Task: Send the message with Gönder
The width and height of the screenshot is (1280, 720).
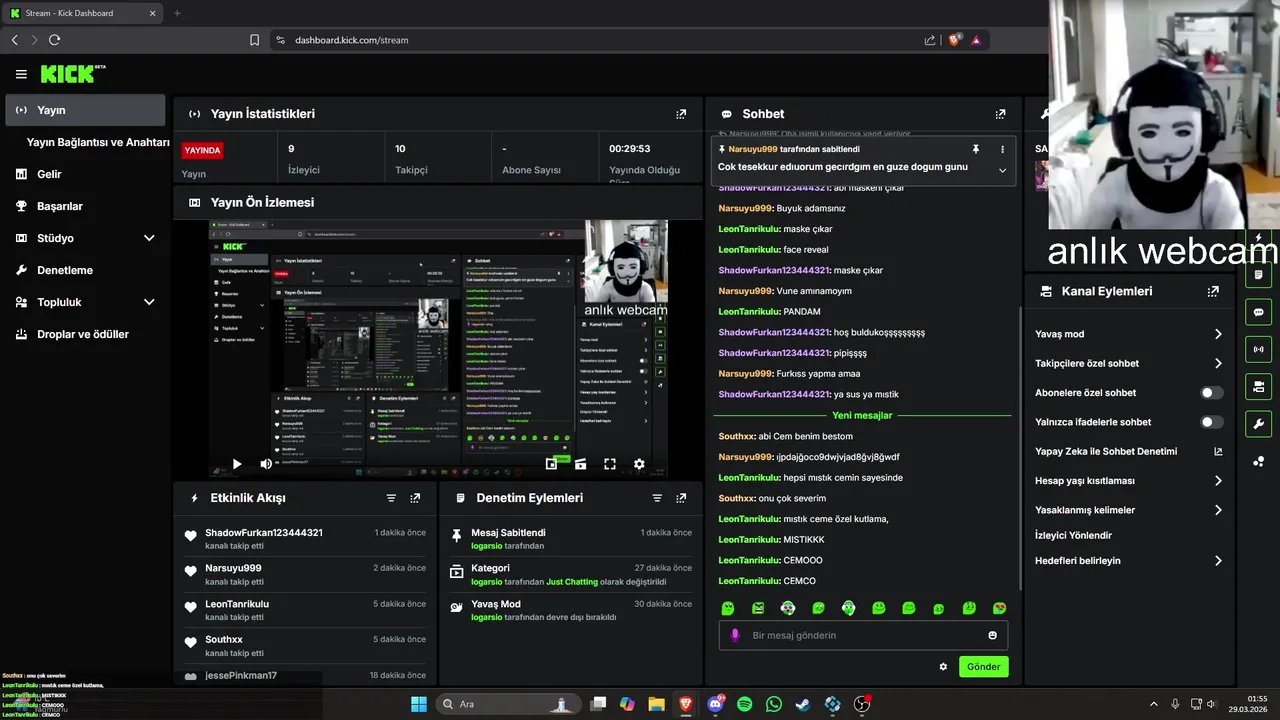Action: (983, 667)
